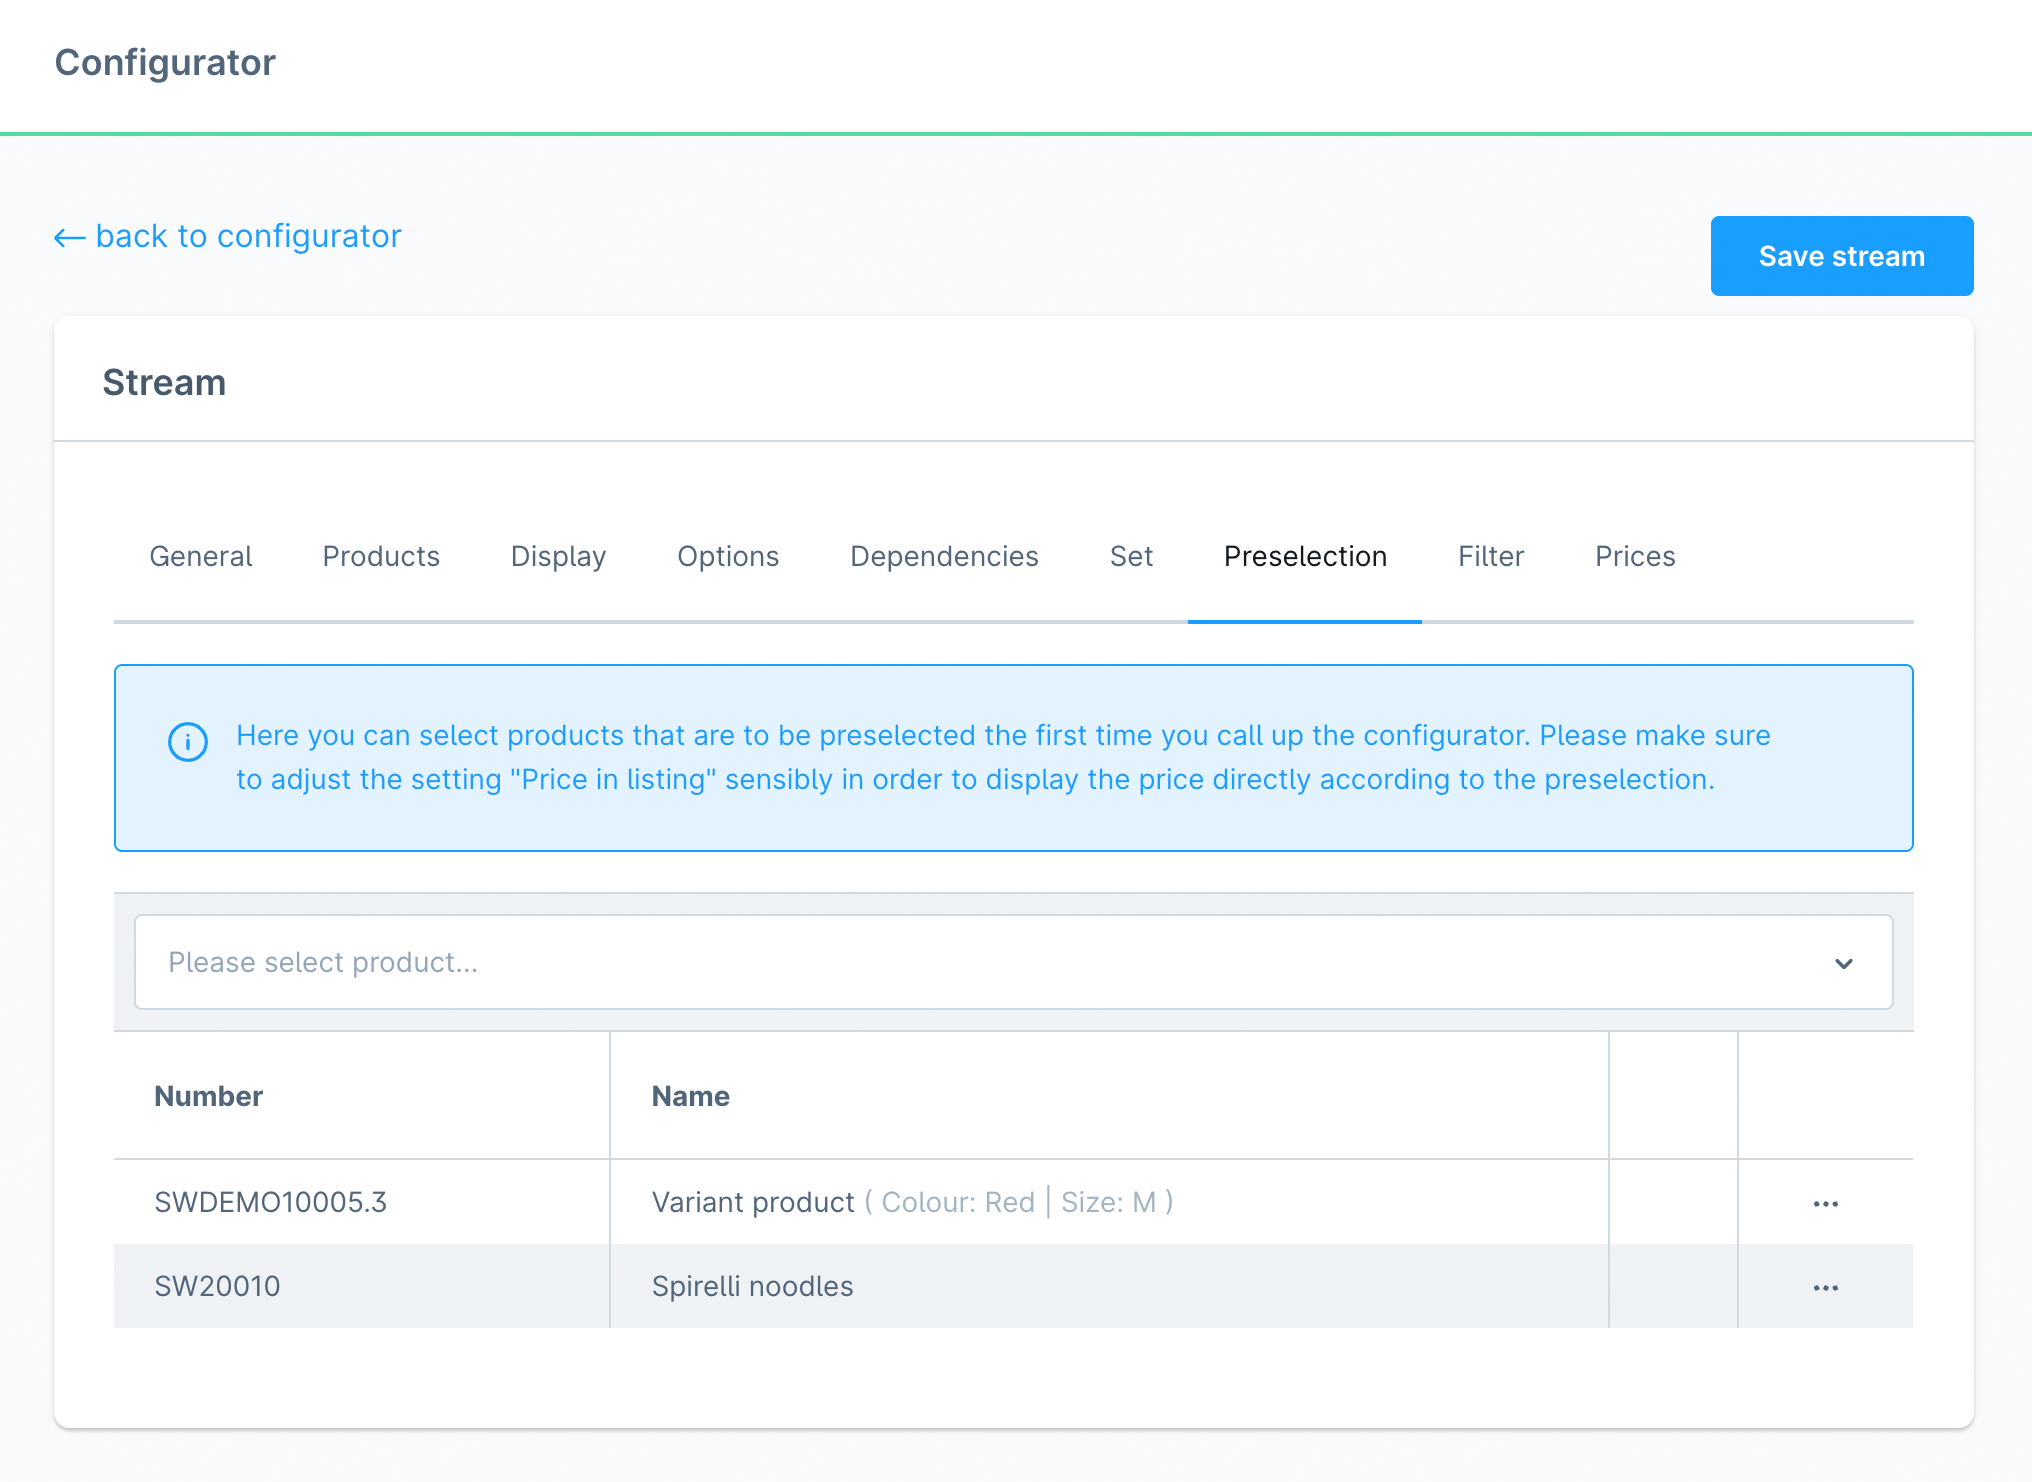Expand the product select chevron
This screenshot has width=2032, height=1482.
[x=1844, y=963]
